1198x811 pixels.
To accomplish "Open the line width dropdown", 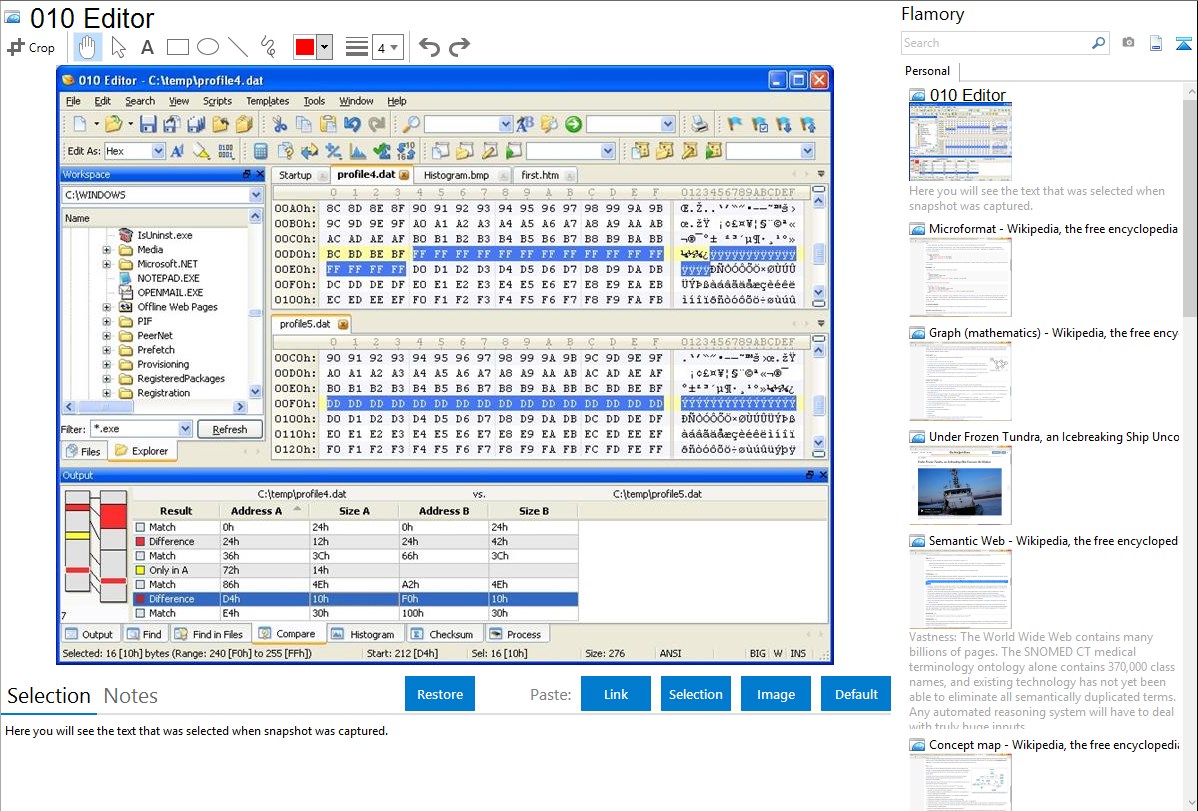I will click(x=387, y=47).
